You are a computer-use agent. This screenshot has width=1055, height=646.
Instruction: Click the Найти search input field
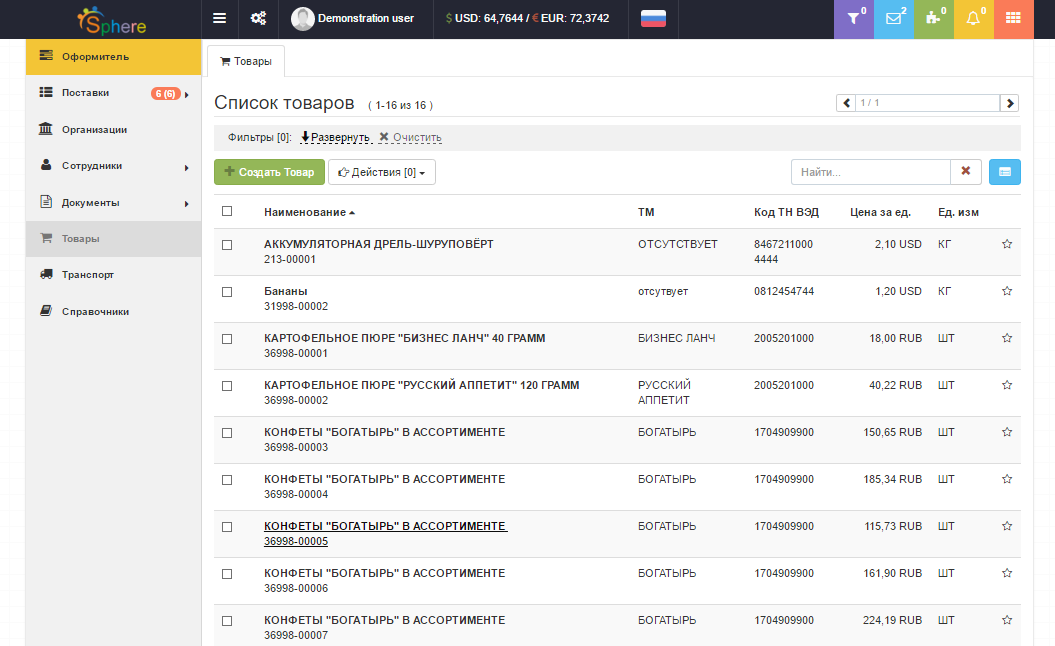point(870,172)
